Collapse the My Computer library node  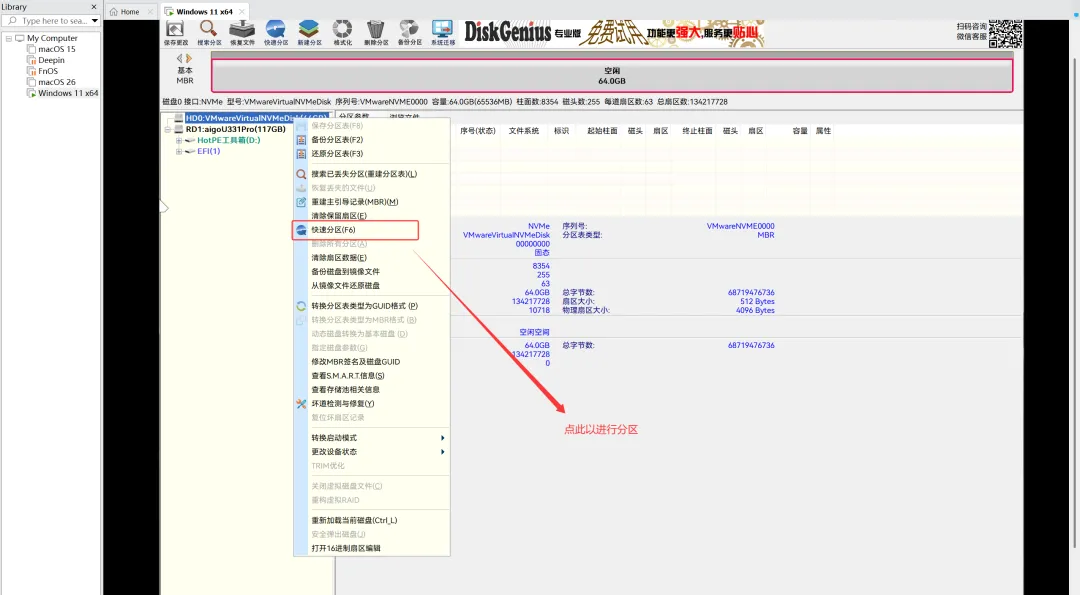pyautogui.click(x=8, y=39)
